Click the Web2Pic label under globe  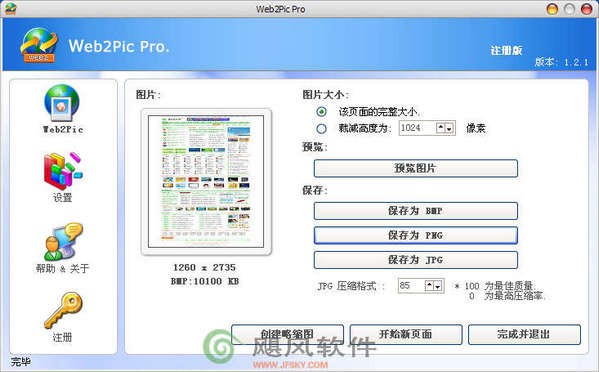click(63, 129)
